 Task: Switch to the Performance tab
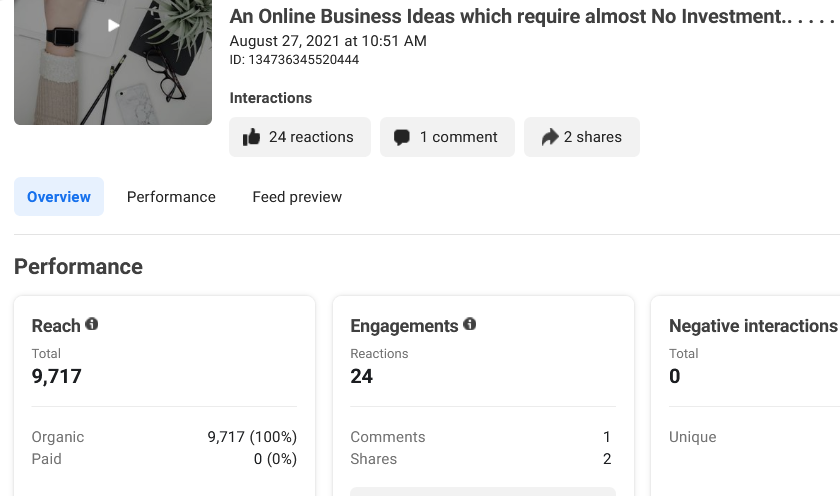[x=171, y=197]
